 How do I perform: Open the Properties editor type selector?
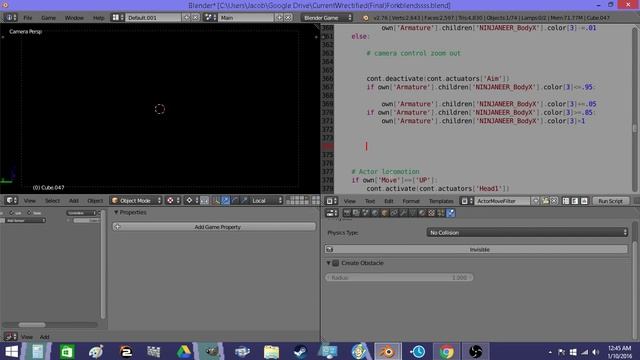click(331, 213)
